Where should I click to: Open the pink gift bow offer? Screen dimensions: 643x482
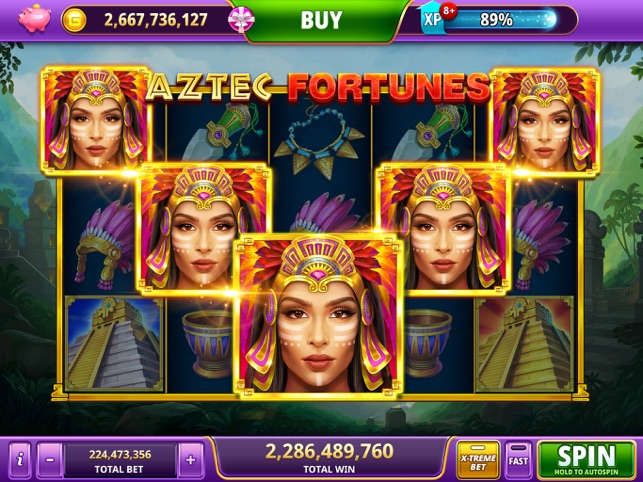click(x=241, y=19)
